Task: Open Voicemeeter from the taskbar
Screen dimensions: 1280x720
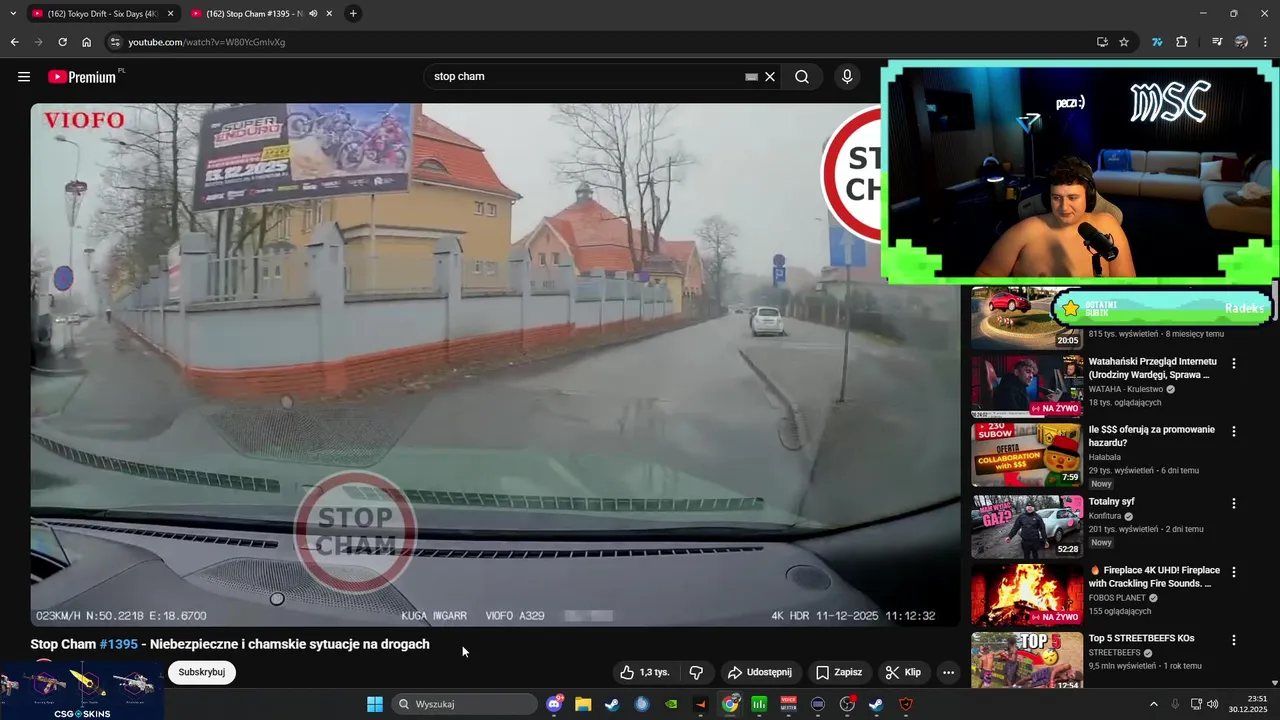Action: click(789, 704)
